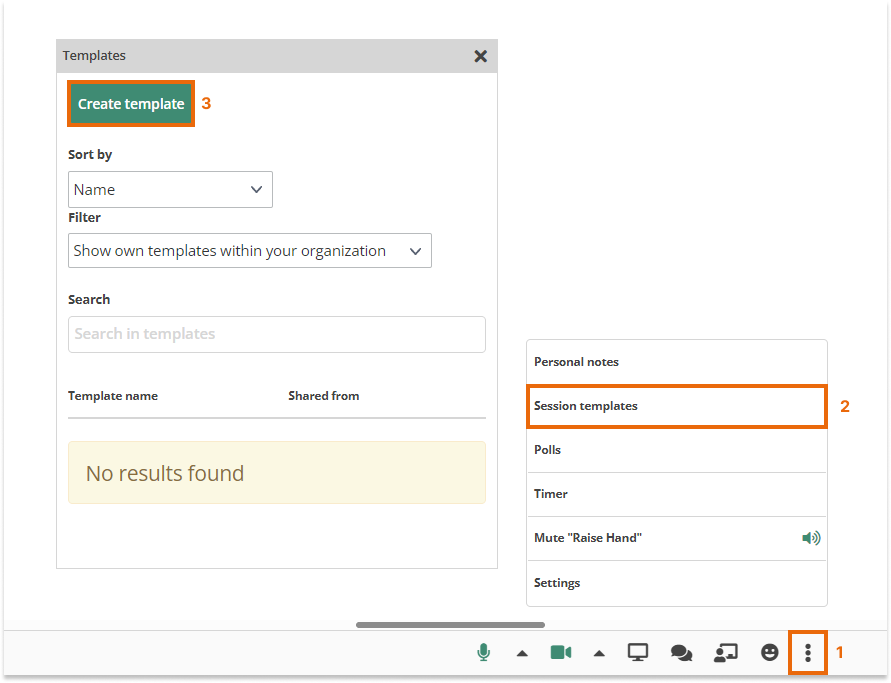891x683 pixels.
Task: Open the three-dot more menu
Action: point(807,653)
